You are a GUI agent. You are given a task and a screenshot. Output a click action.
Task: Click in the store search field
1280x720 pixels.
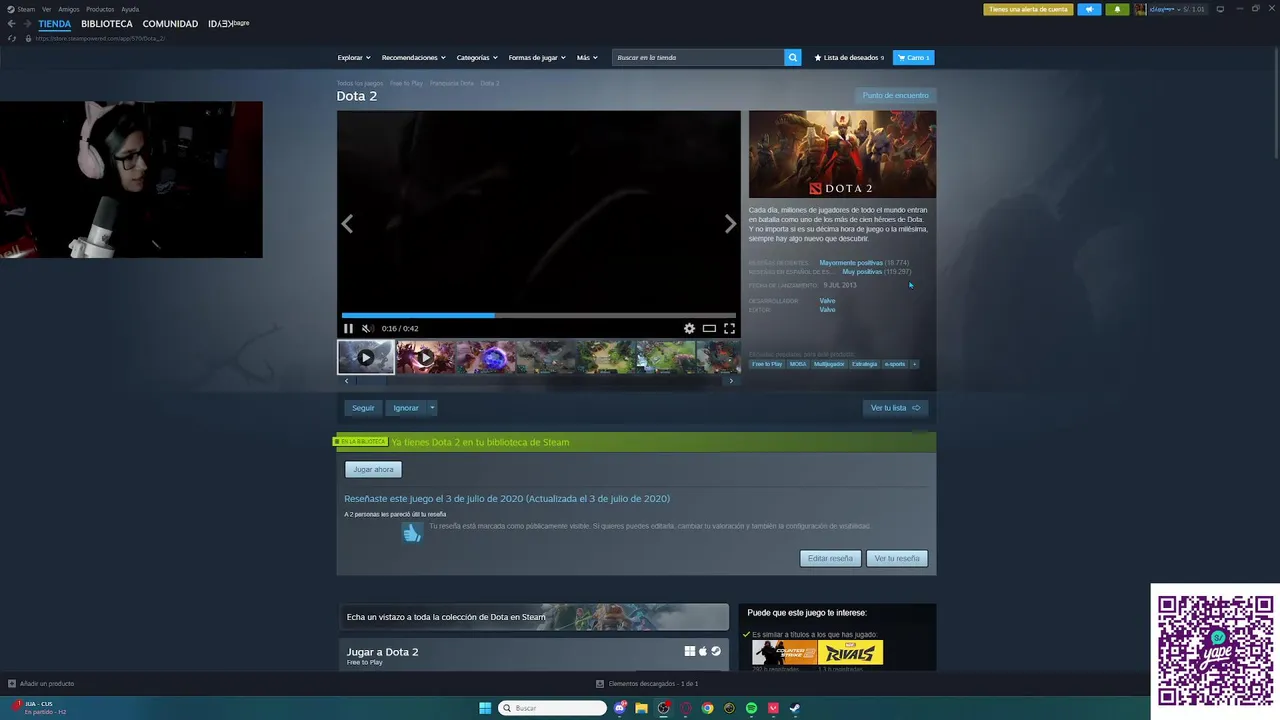(x=698, y=57)
